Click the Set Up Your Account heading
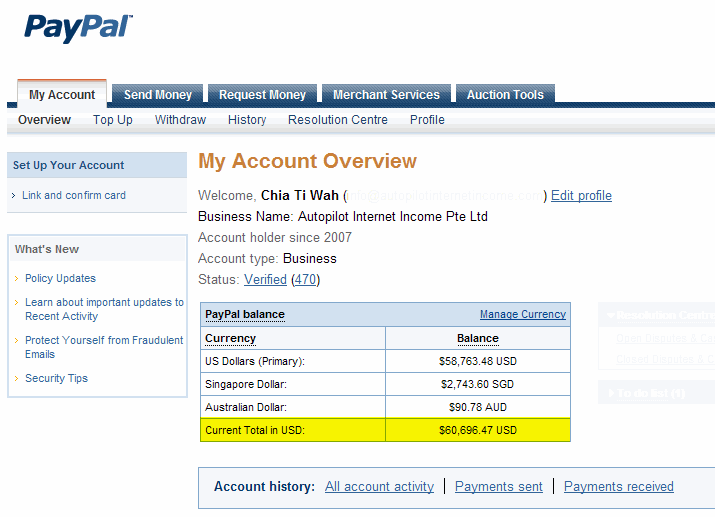Image resolution: width=715 pixels, height=517 pixels. coord(68,165)
